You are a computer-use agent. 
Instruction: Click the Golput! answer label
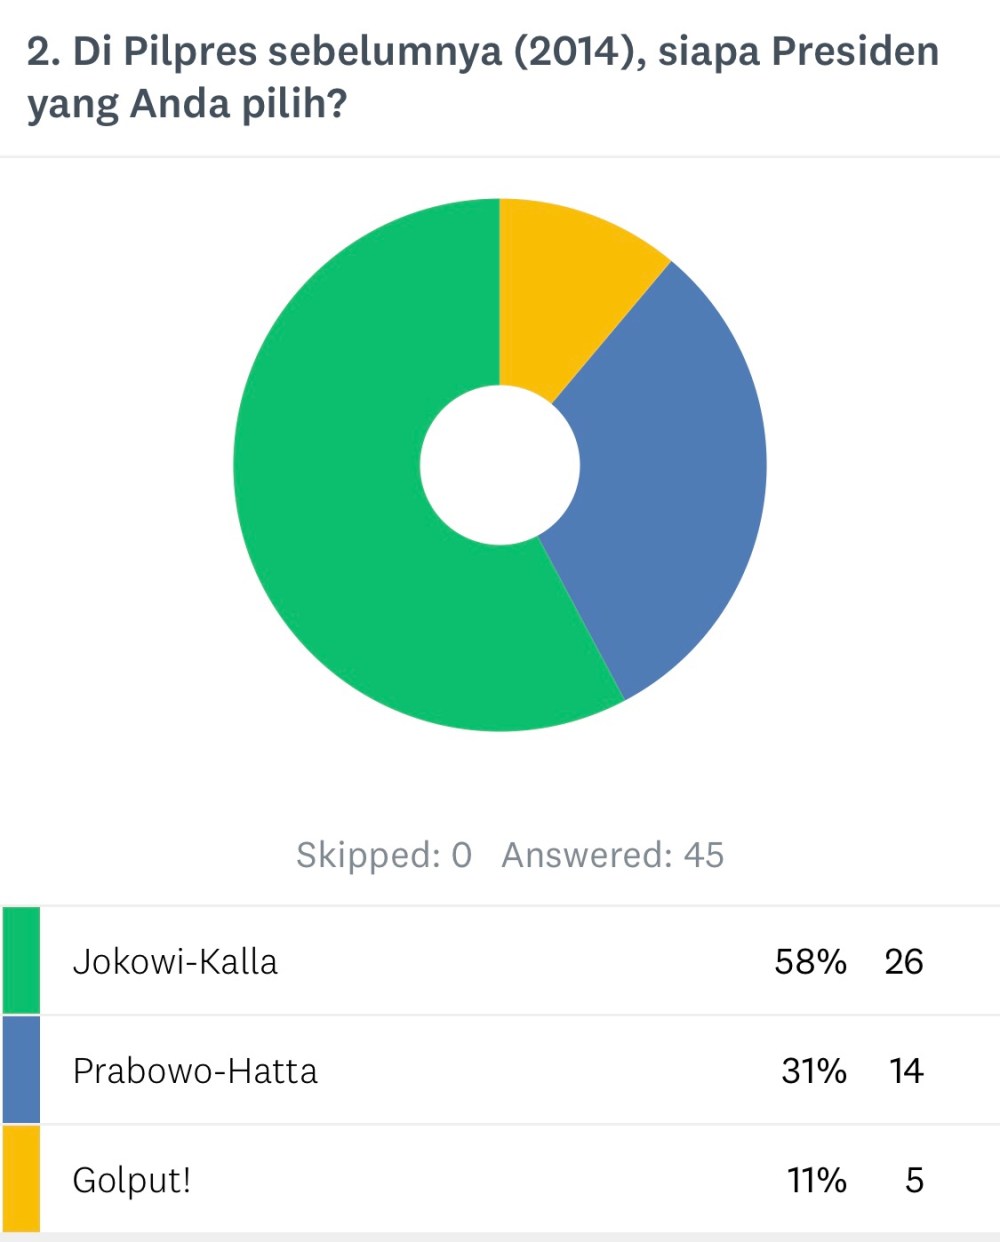click(132, 1180)
